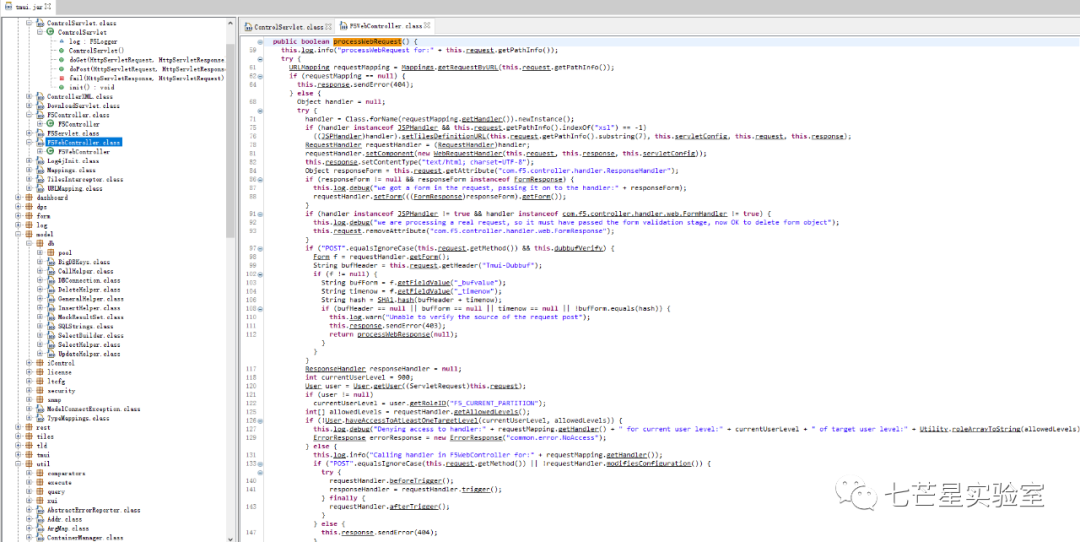Collapse the model package
Image resolution: width=1080 pixels, height=542 pixels.
19,234
